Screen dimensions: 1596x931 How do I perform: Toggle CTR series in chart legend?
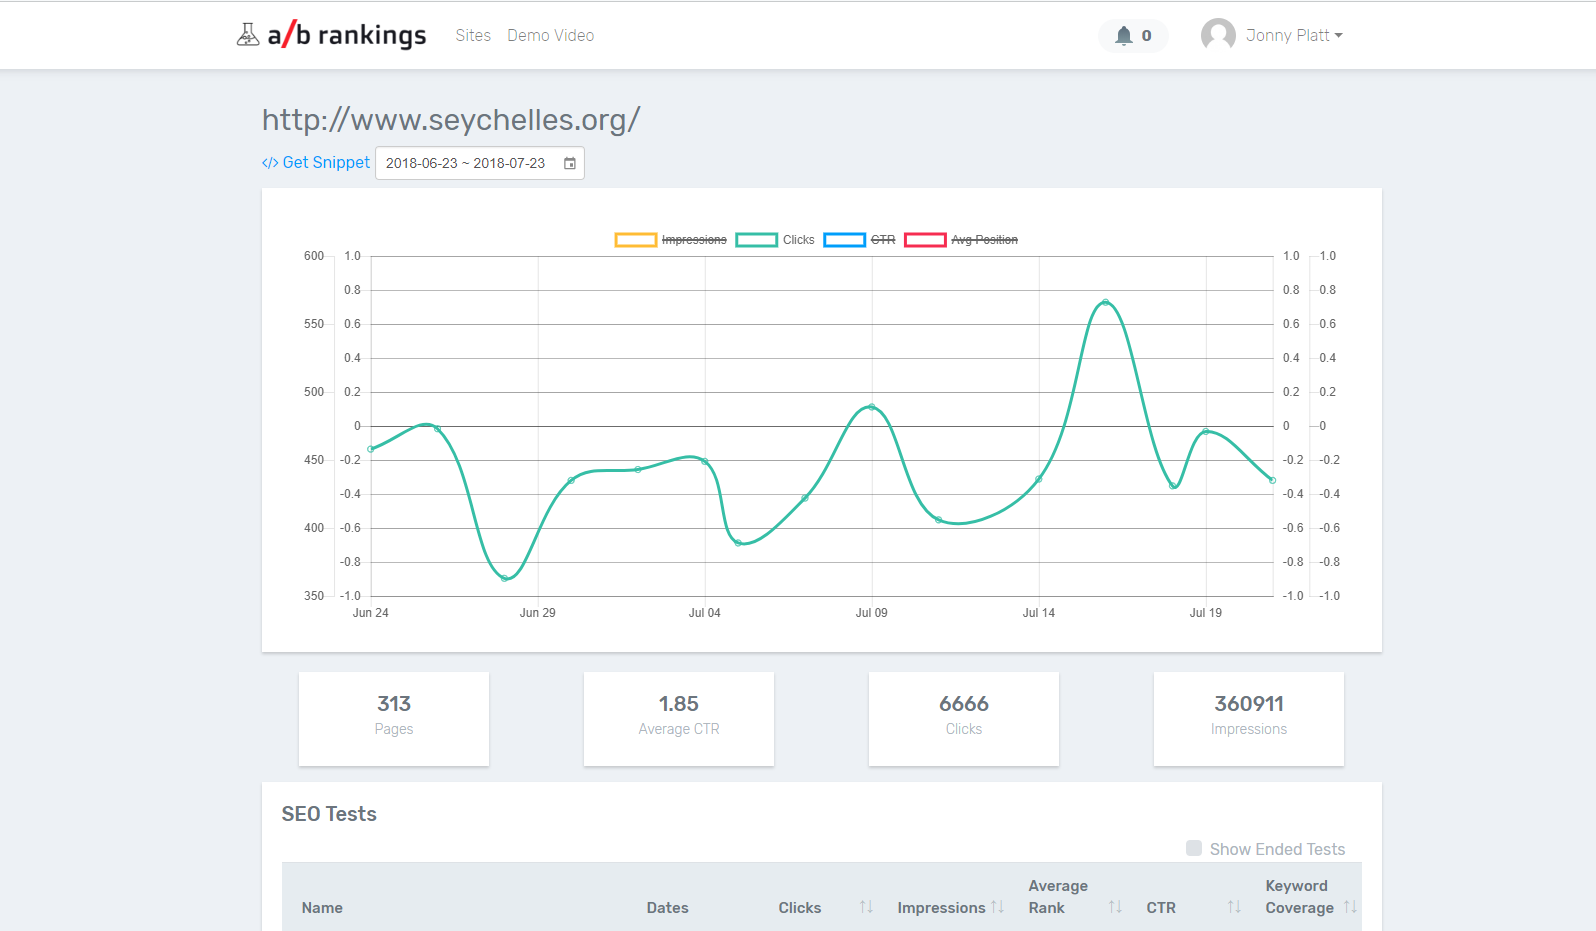click(882, 240)
